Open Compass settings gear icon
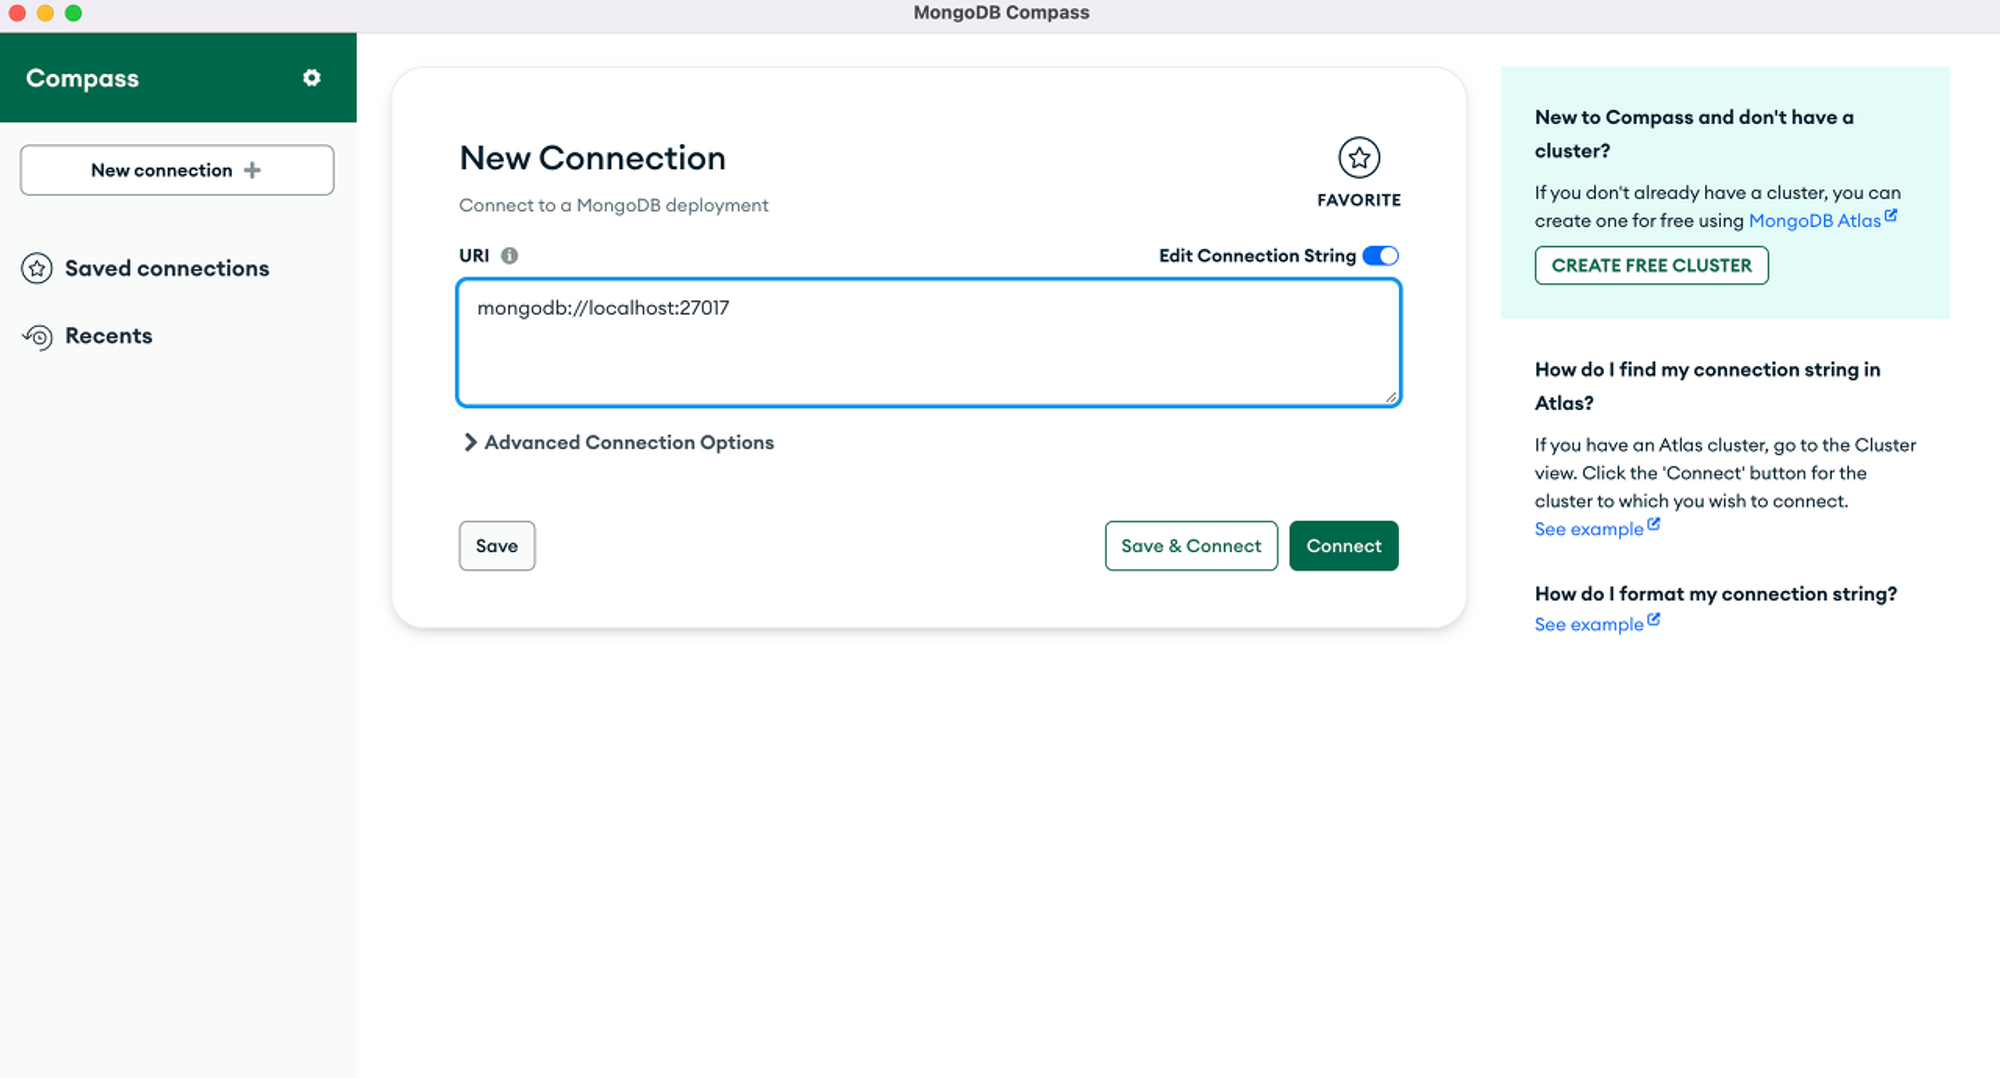Screen dimensions: 2000x1078 click(312, 77)
